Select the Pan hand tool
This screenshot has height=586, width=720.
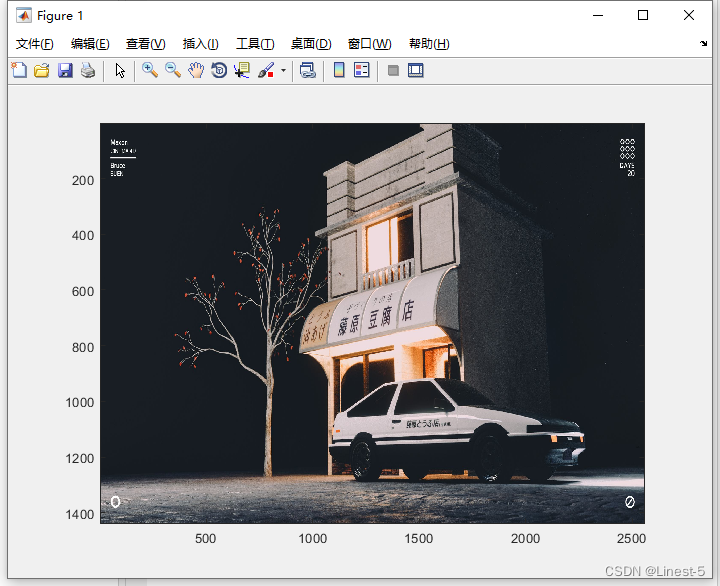[196, 70]
